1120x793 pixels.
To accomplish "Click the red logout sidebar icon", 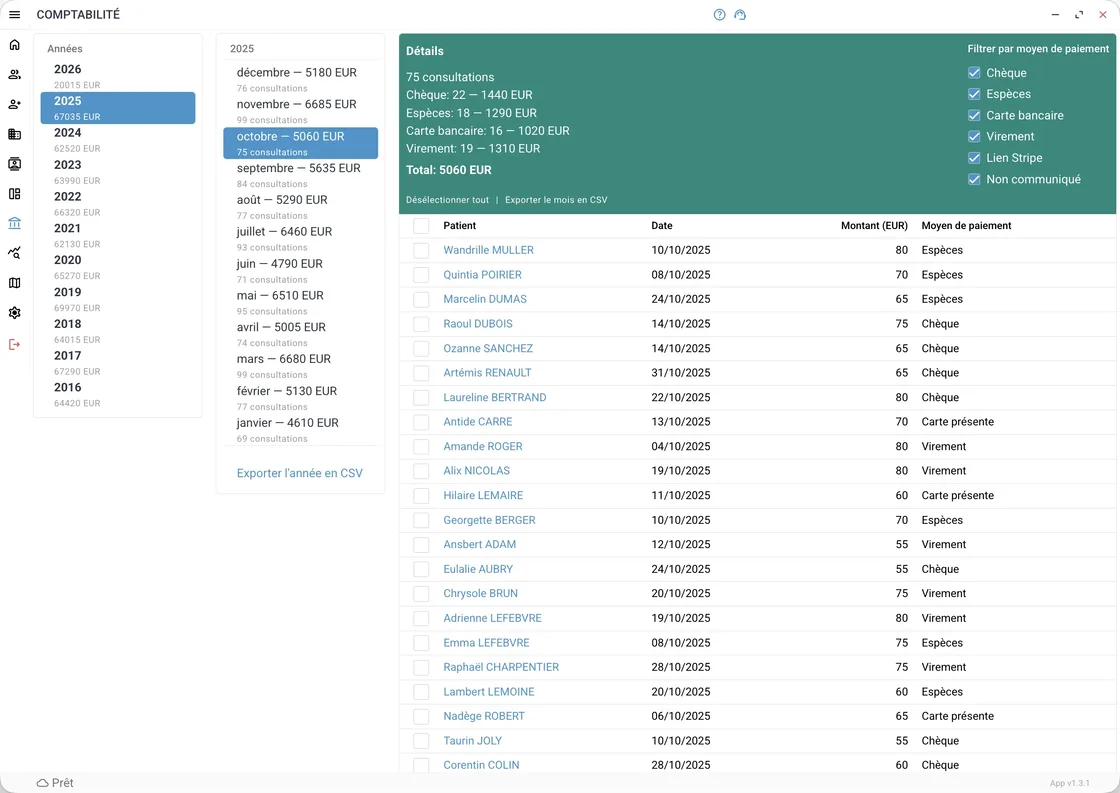I will 14,344.
